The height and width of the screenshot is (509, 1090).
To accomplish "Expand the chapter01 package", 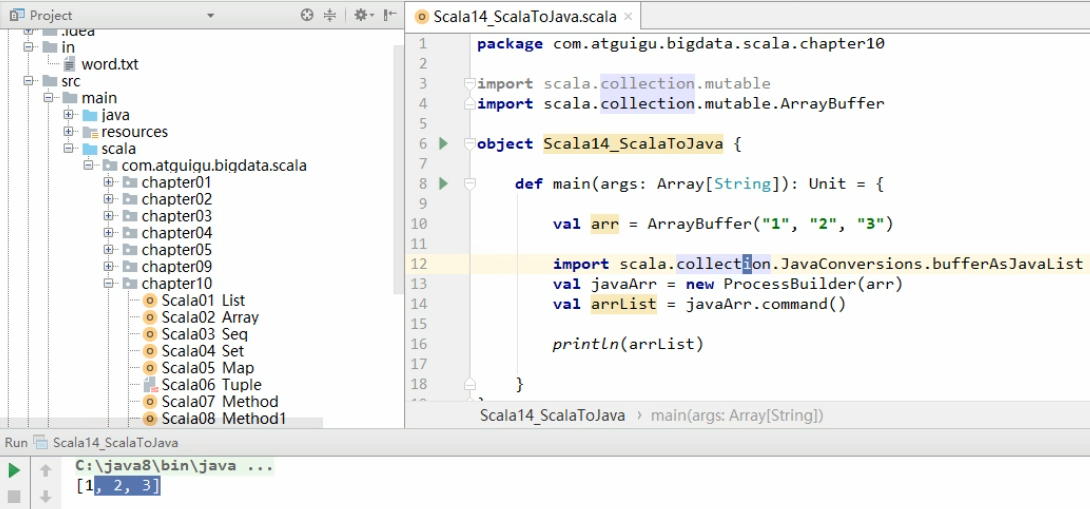I will [108, 182].
